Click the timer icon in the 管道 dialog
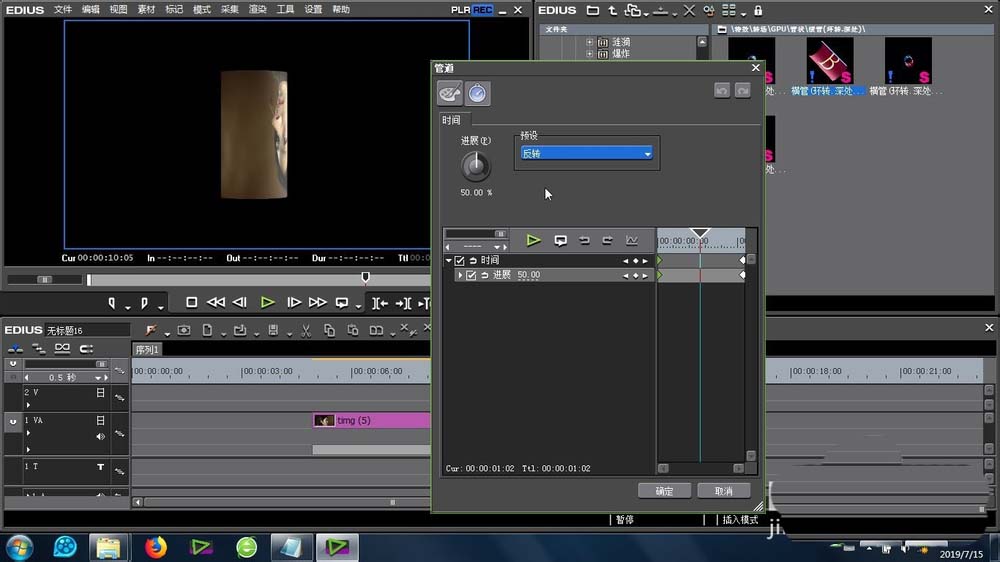This screenshot has width=1000, height=562. tap(478, 94)
